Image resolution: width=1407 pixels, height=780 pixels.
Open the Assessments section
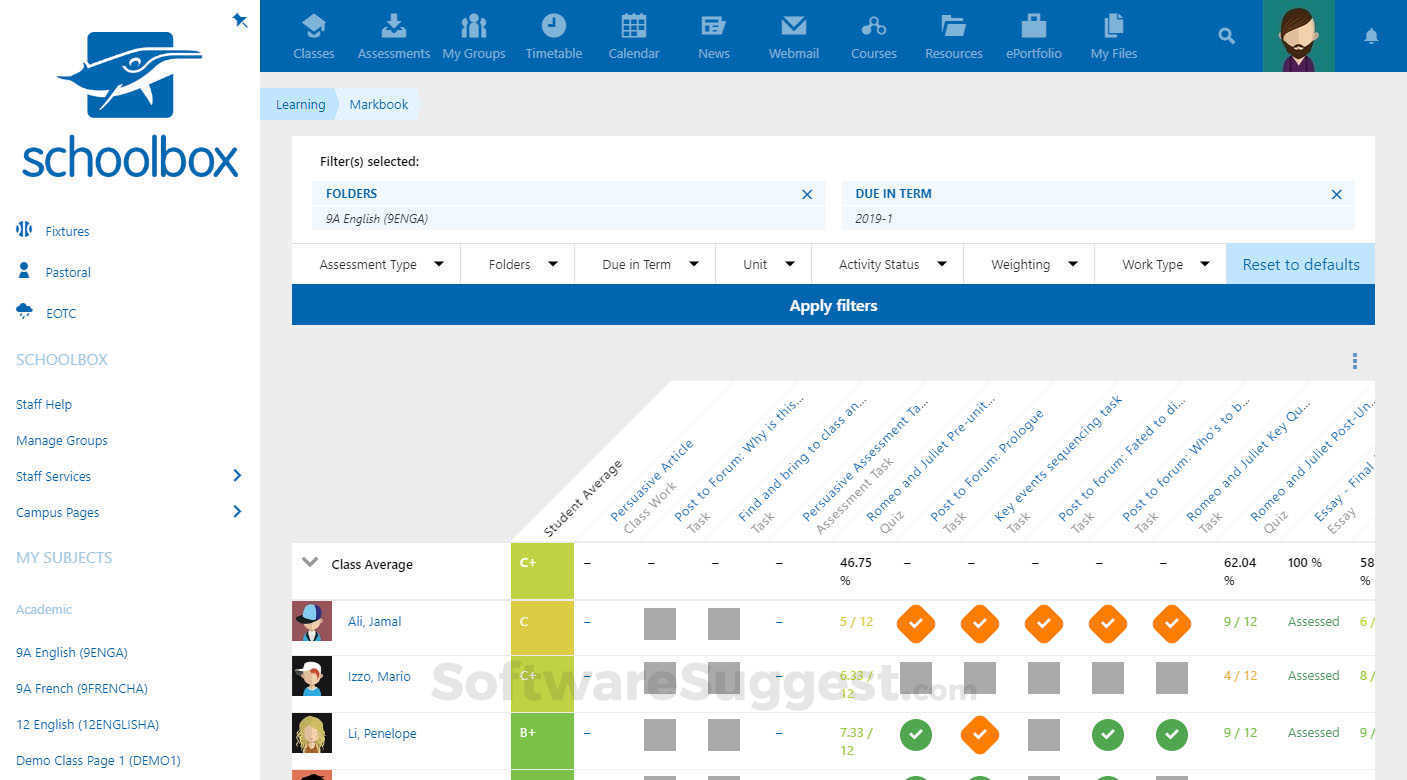click(393, 35)
